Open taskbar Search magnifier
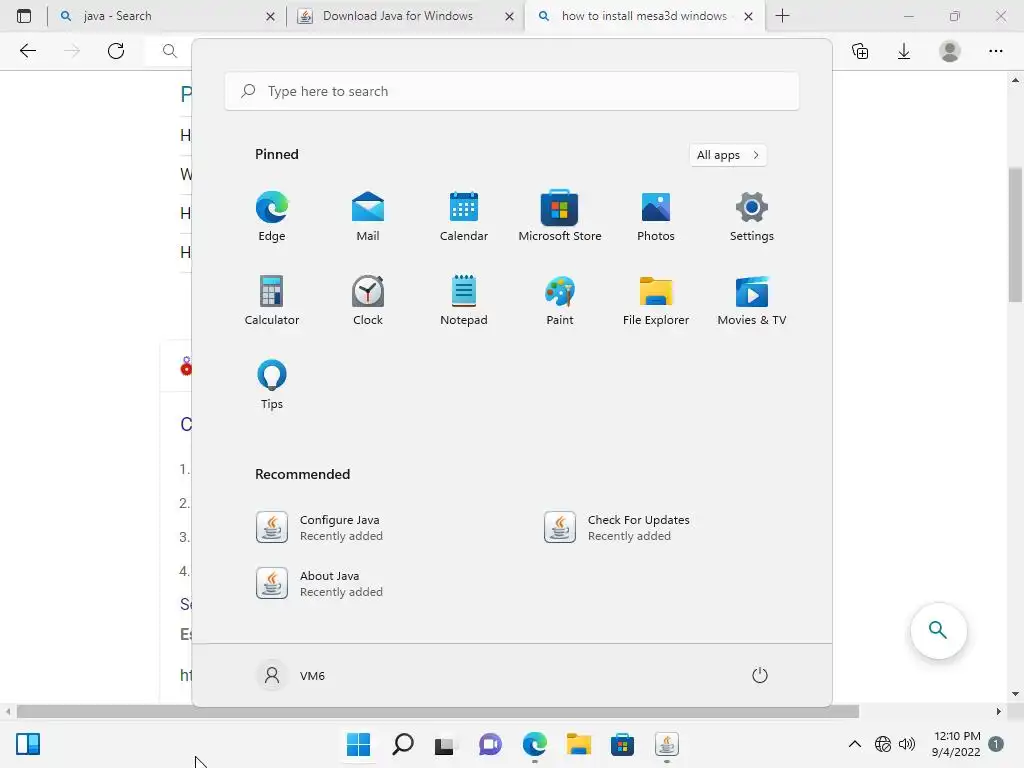 [x=402, y=744]
